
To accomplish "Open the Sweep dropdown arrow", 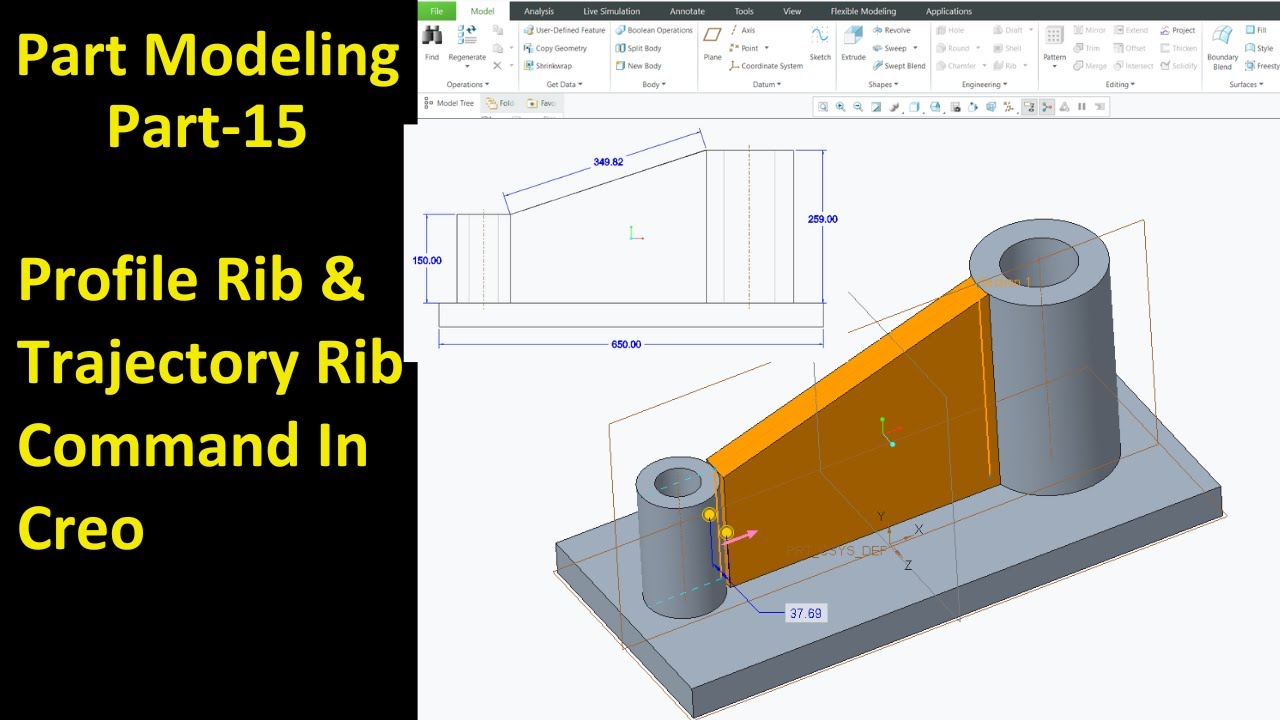I will [916, 48].
